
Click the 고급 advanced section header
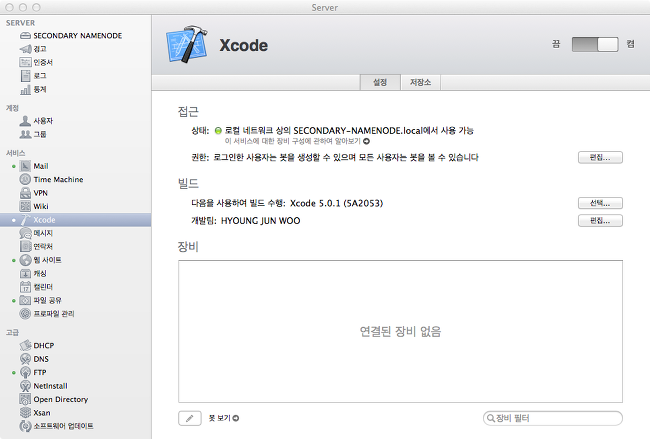[x=12, y=332]
